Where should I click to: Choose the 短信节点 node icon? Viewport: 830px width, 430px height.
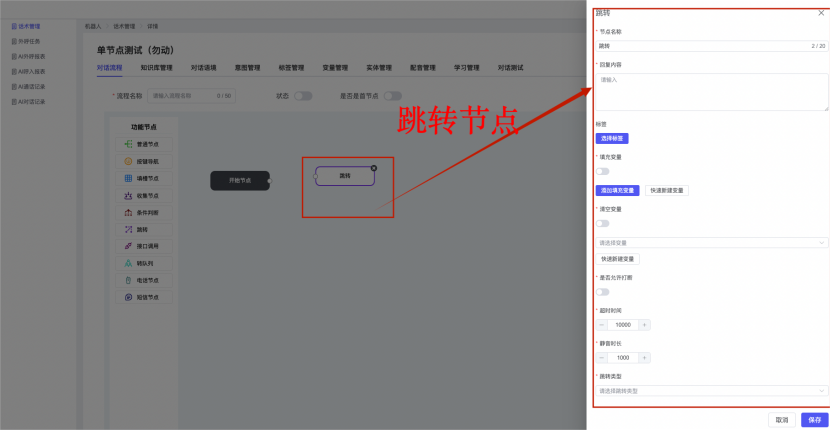(x=128, y=297)
